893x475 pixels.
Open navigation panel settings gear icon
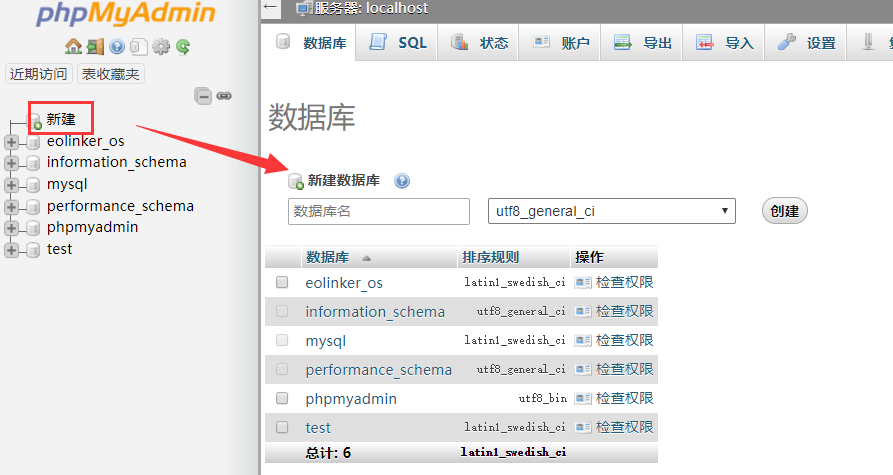click(x=161, y=46)
